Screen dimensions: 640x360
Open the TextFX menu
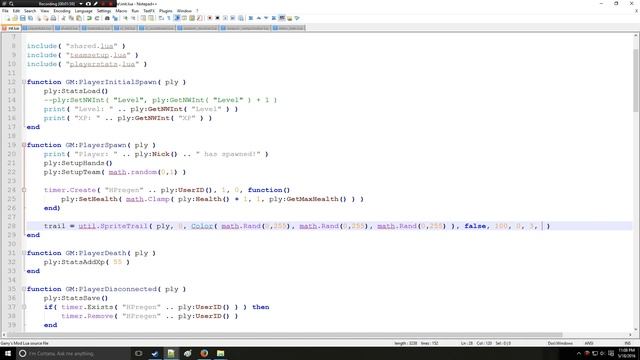pos(149,11)
